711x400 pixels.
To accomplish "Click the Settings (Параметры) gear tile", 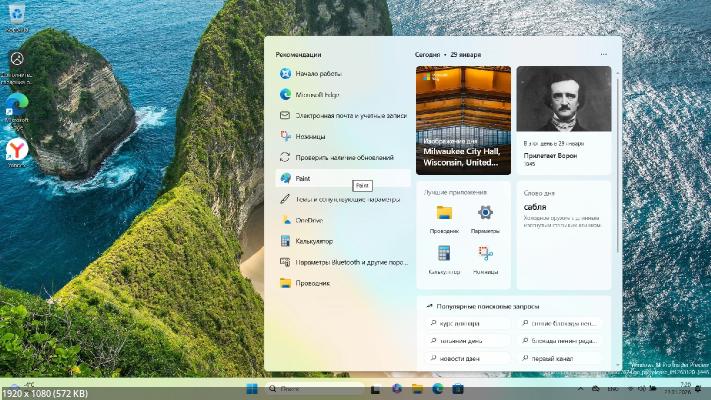I will pos(485,213).
